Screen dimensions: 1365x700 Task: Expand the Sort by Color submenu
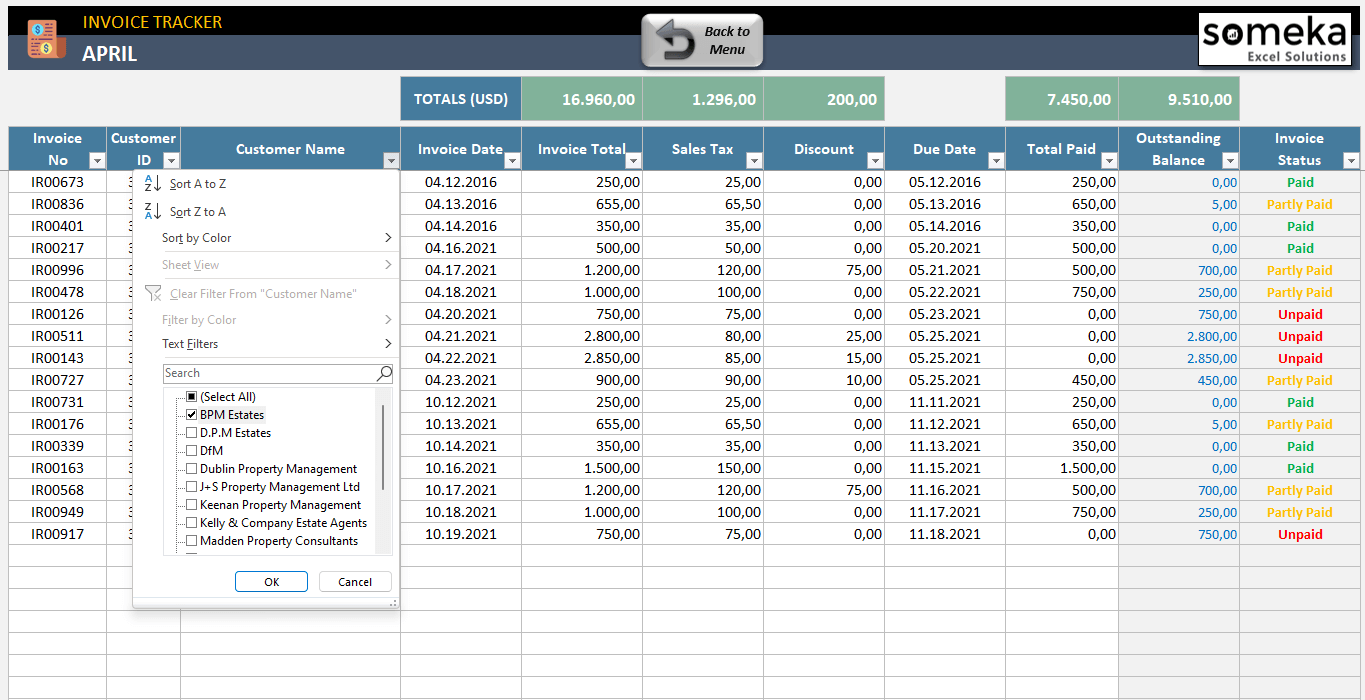click(266, 238)
